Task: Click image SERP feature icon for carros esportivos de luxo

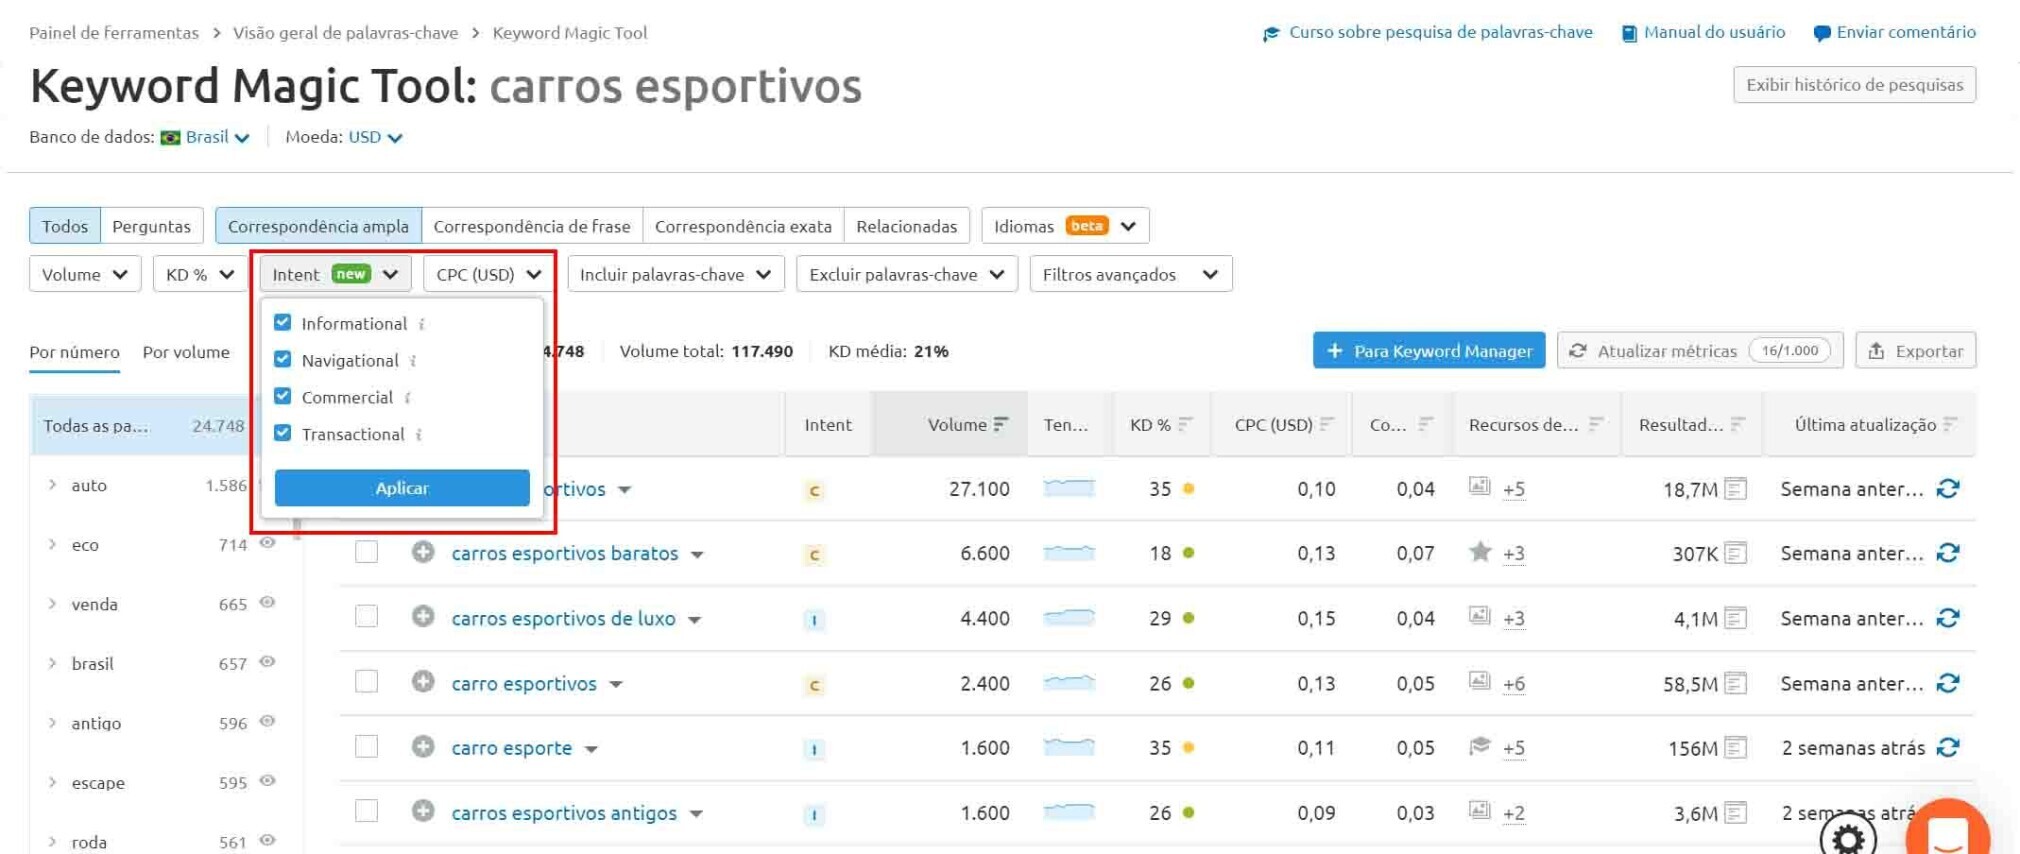Action: coord(1480,616)
